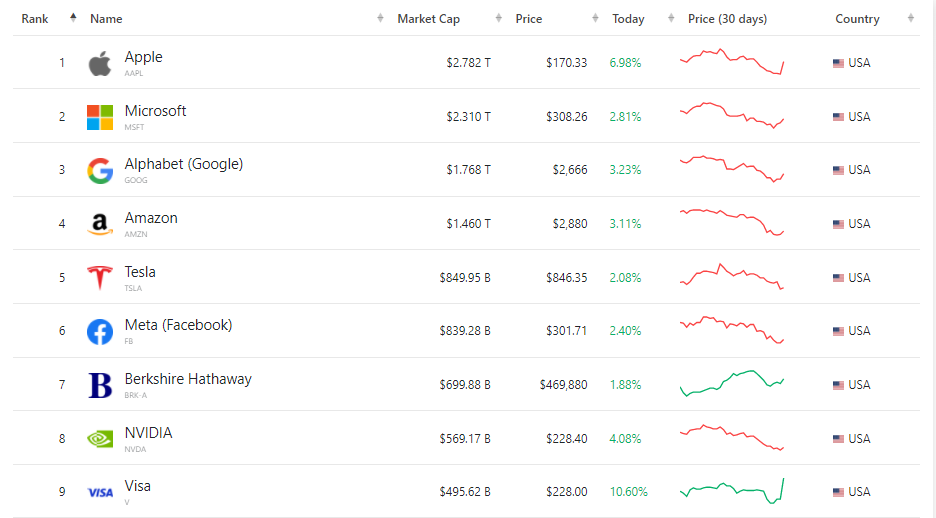Click the Apple logo icon
The height and width of the screenshot is (518, 936).
coord(100,64)
